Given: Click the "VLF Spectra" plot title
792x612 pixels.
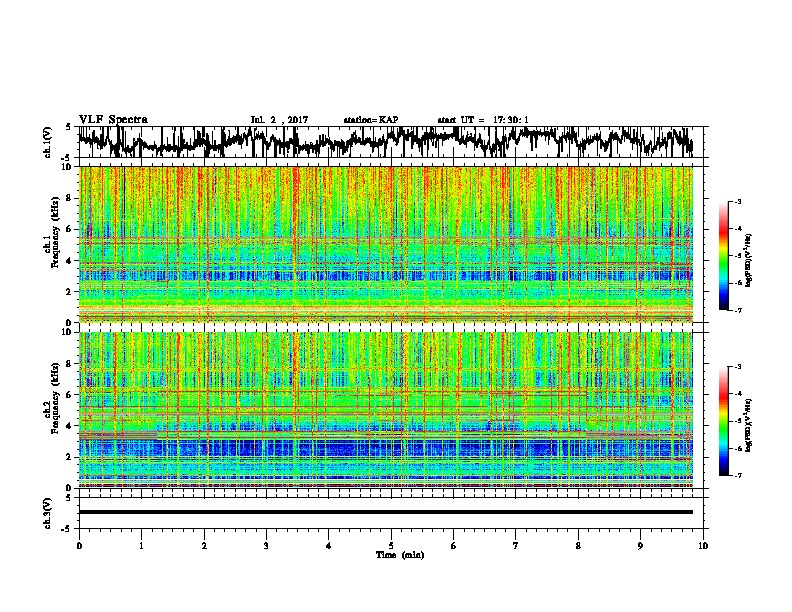Looking at the screenshot, I should [x=113, y=120].
